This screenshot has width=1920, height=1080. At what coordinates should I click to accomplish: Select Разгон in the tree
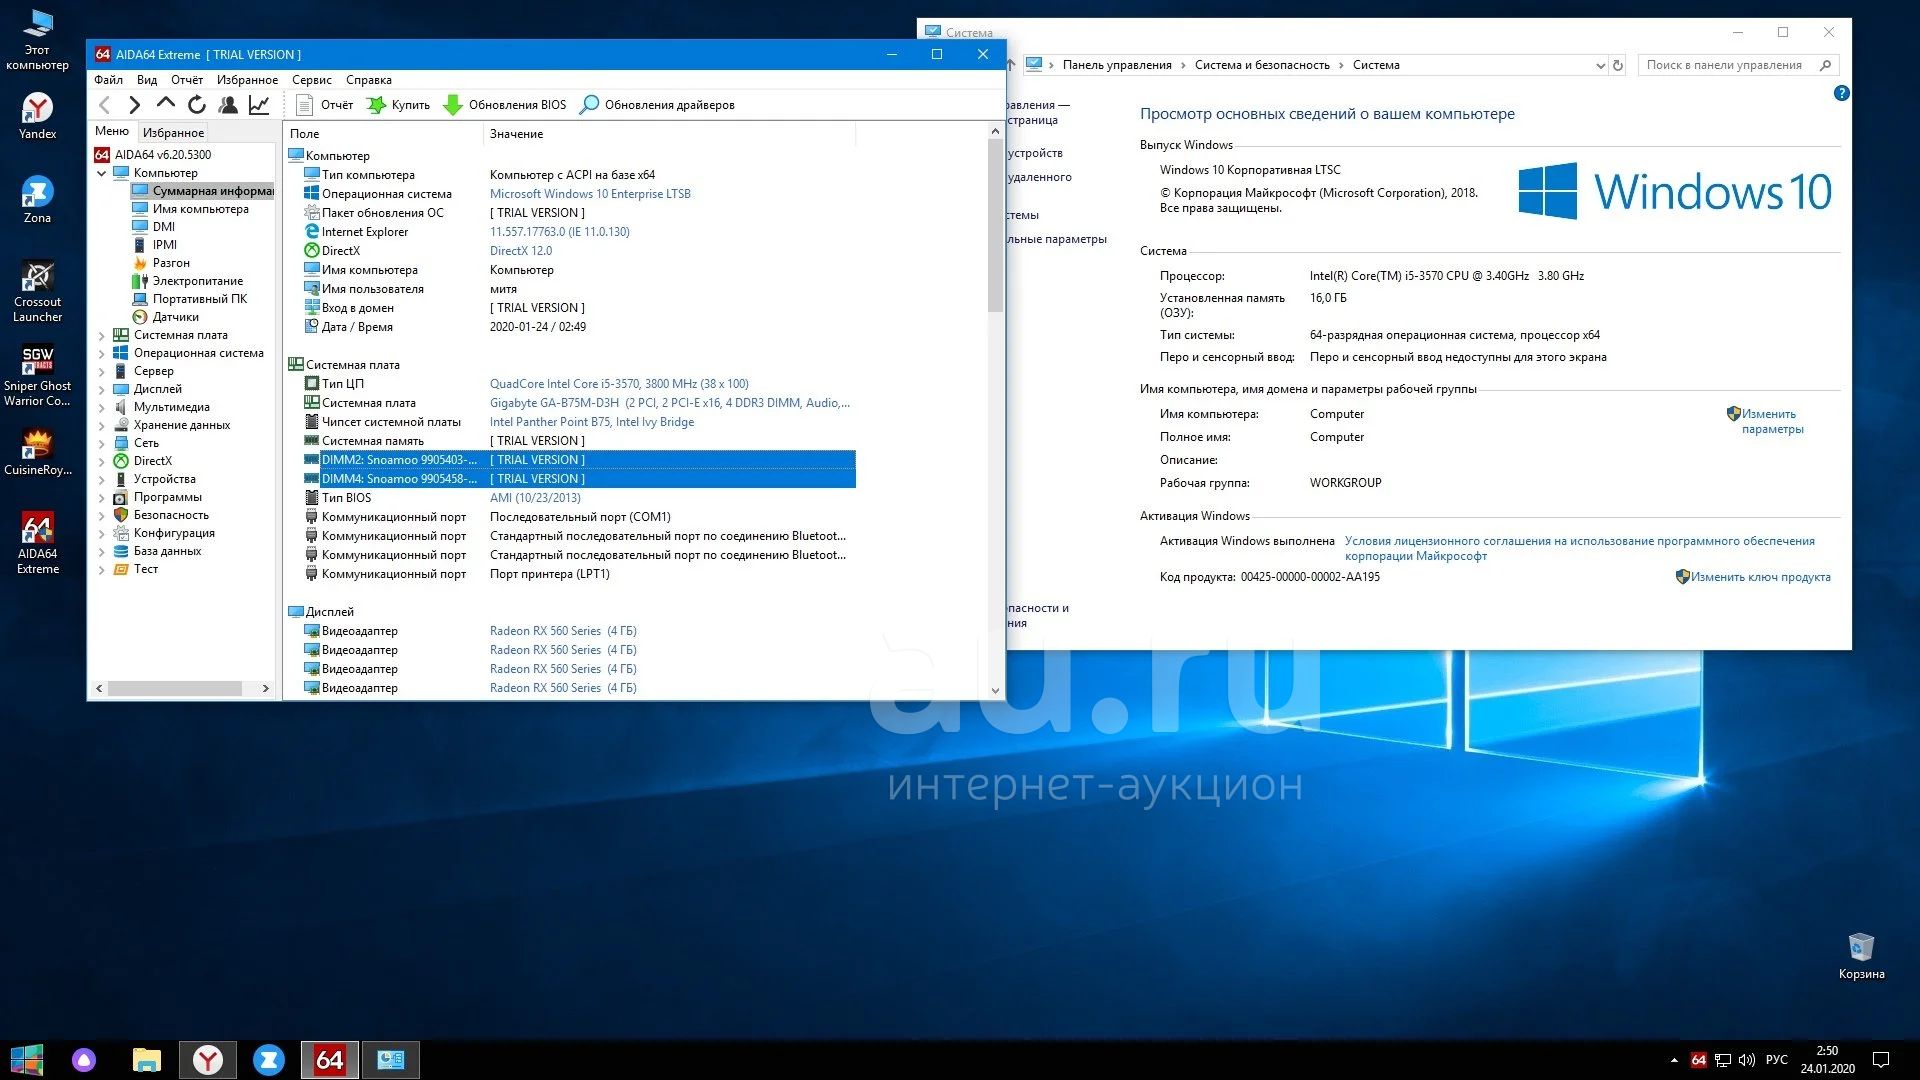click(171, 263)
